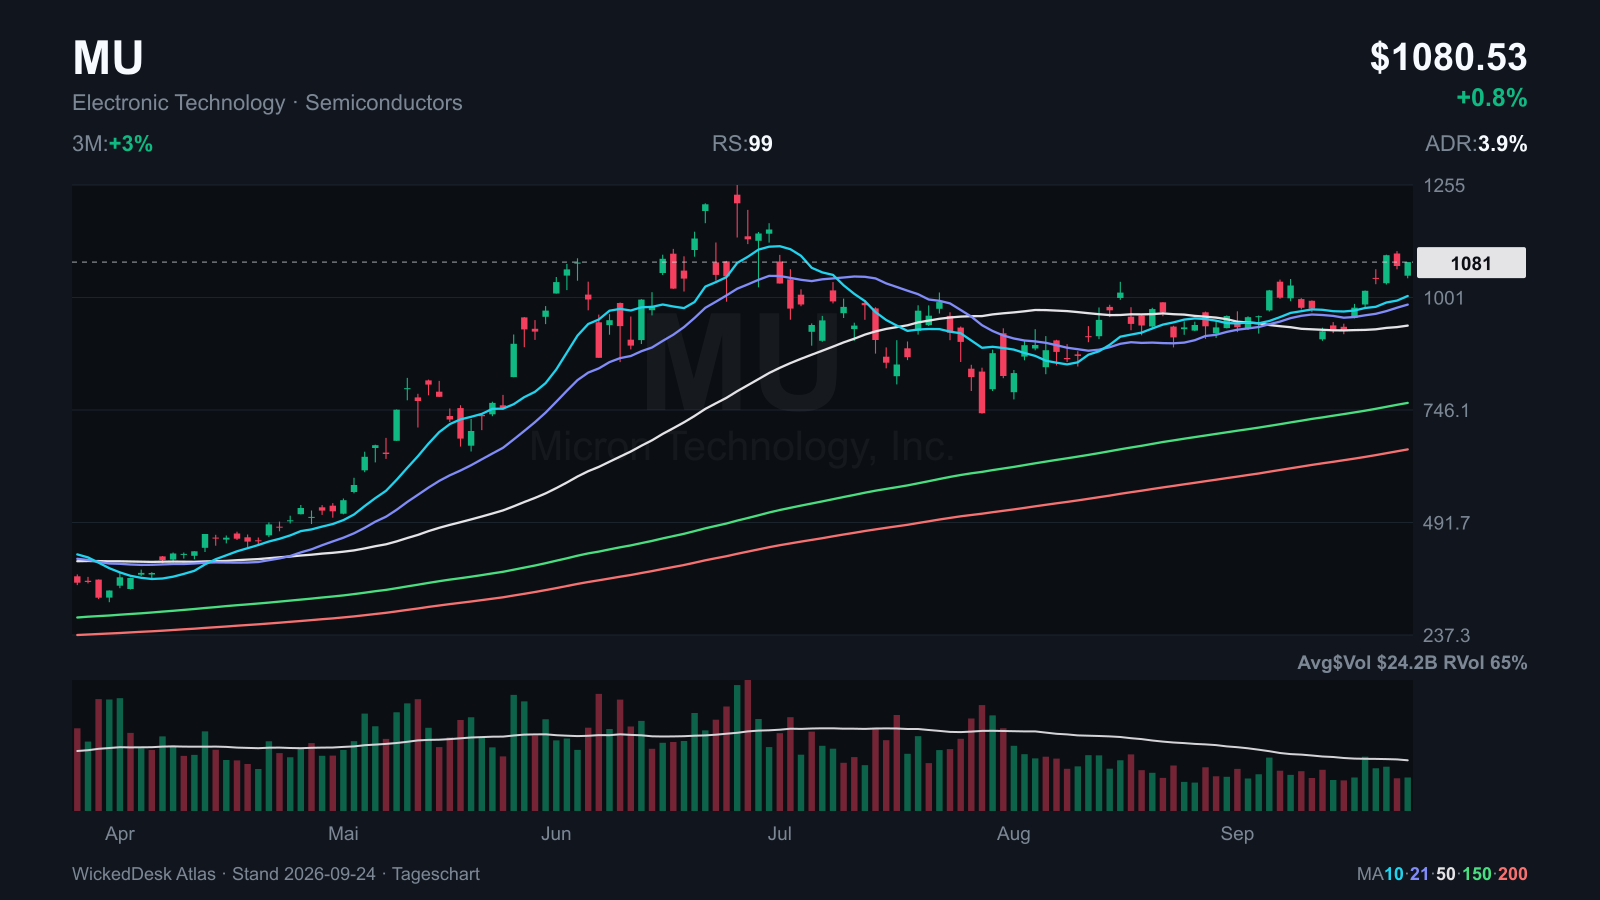Click the 1255 price axis label
This screenshot has height=900, width=1600.
1444,186
